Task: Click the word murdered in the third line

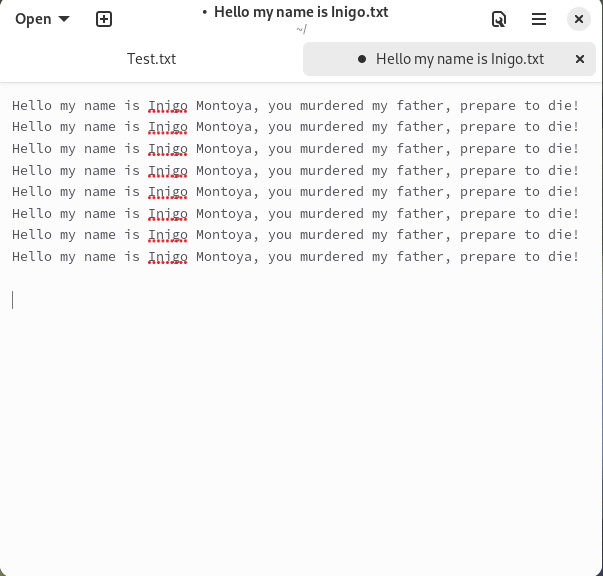Action: pos(332,149)
